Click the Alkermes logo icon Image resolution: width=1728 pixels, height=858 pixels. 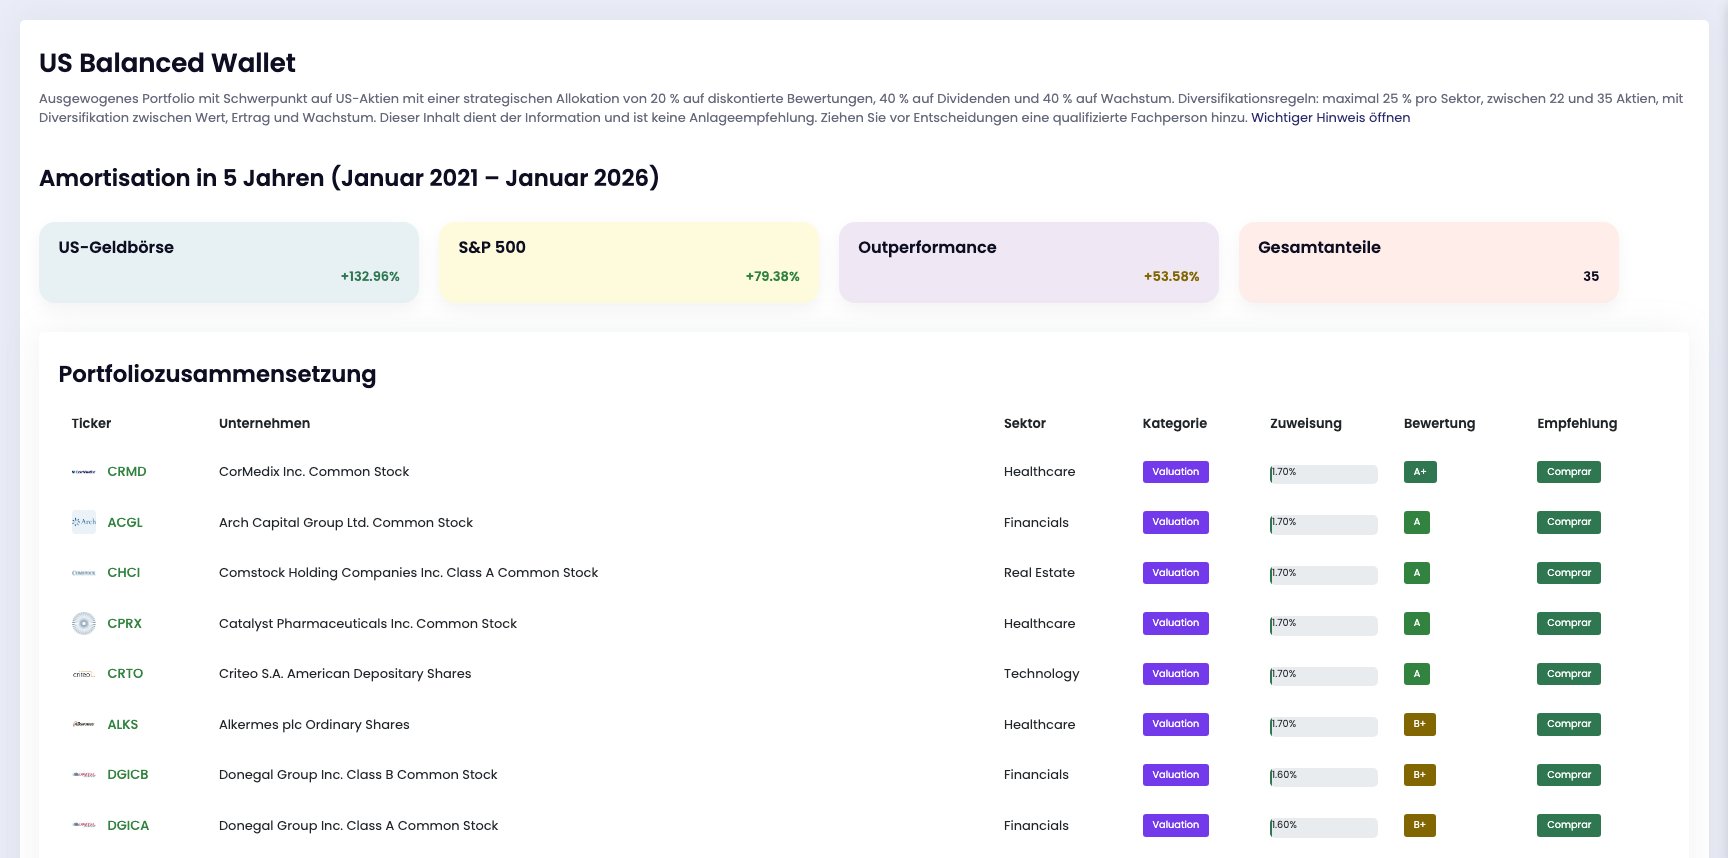click(84, 724)
